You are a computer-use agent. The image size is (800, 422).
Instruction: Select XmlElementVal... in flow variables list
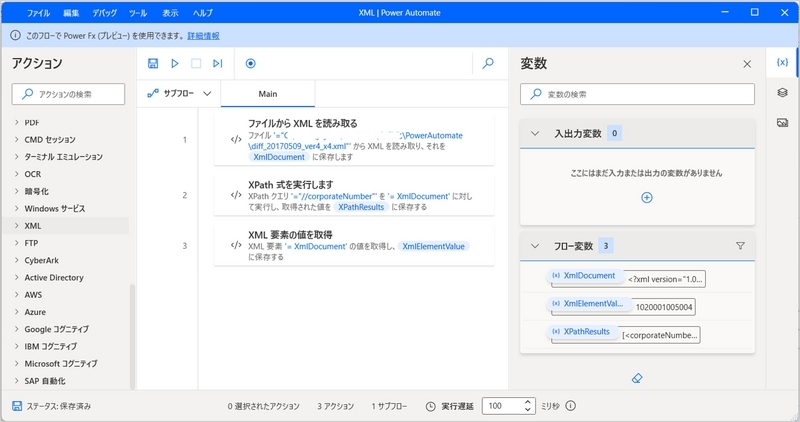coord(588,304)
